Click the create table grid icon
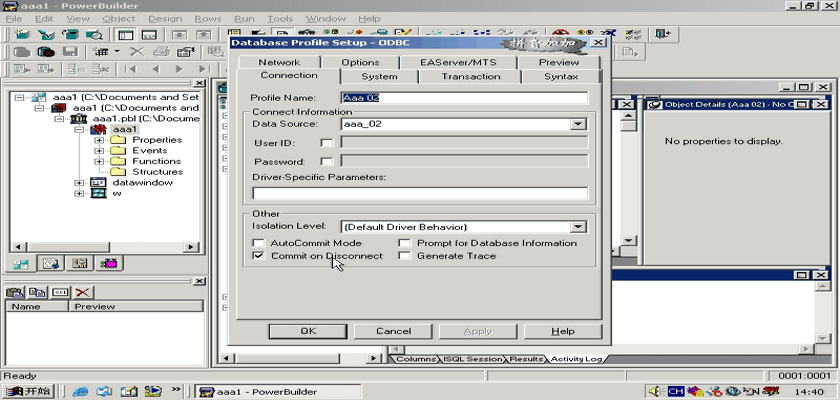This screenshot has height=400, width=840. (100, 52)
